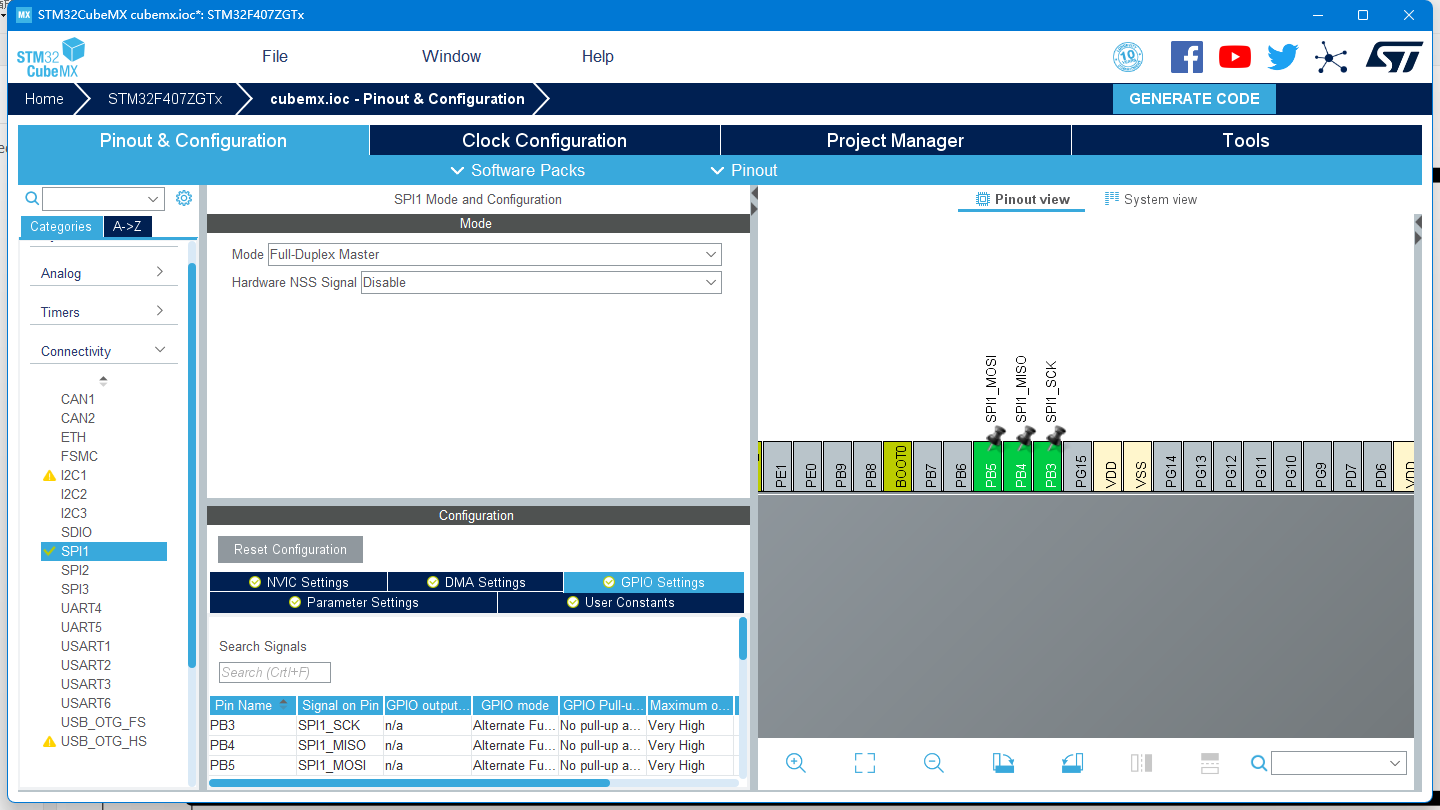Select CAN1 in the Connectivity list
The image size is (1440, 810).
point(78,399)
